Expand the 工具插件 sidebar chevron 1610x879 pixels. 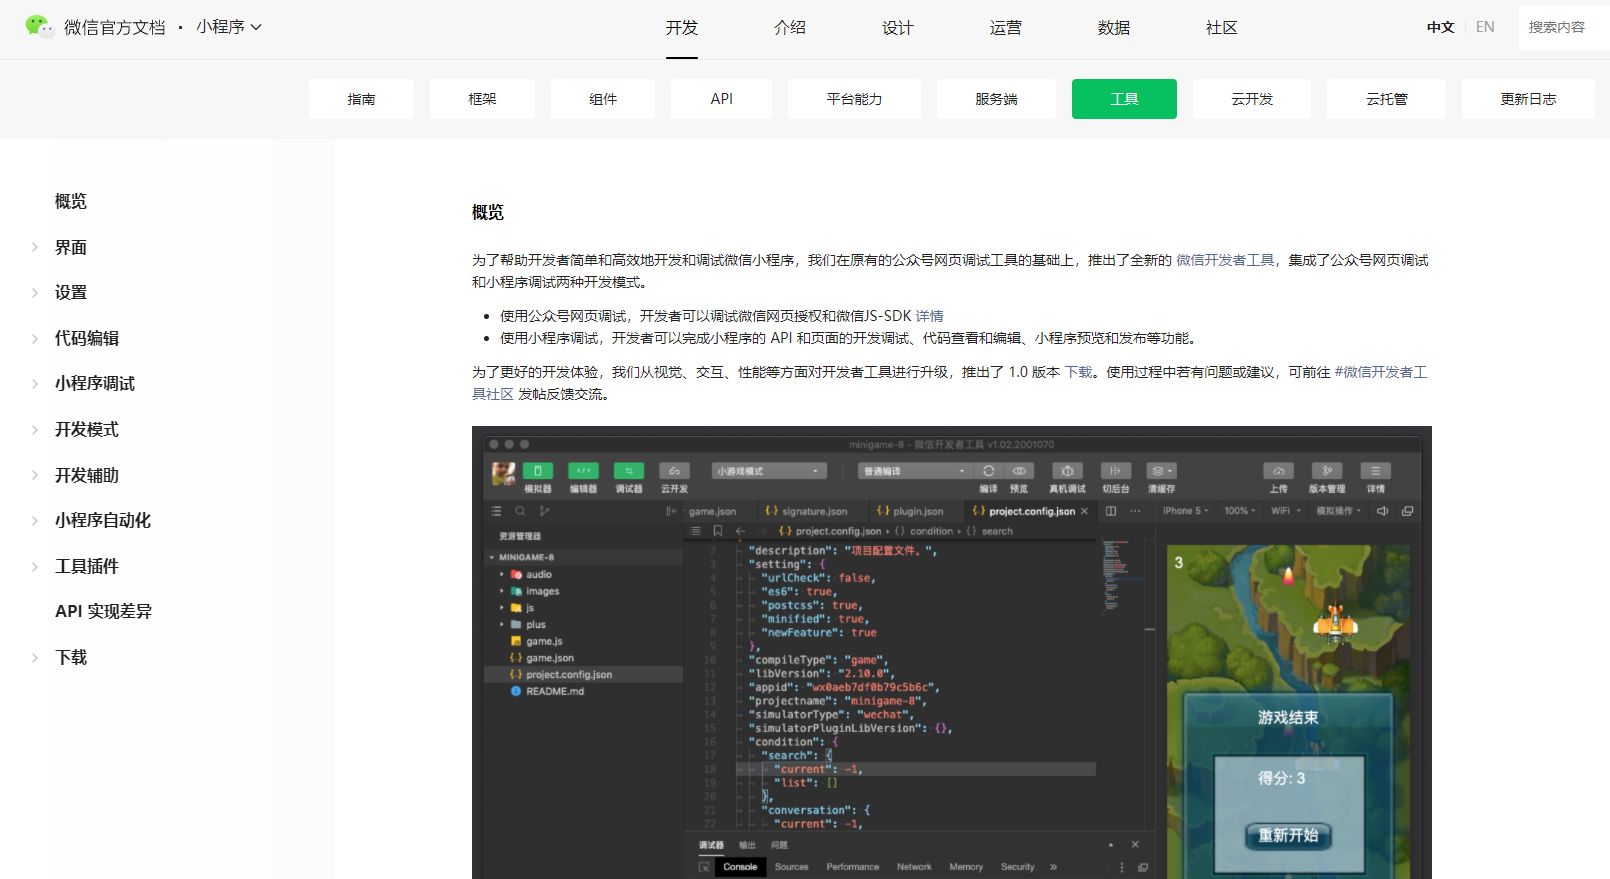[x=34, y=566]
